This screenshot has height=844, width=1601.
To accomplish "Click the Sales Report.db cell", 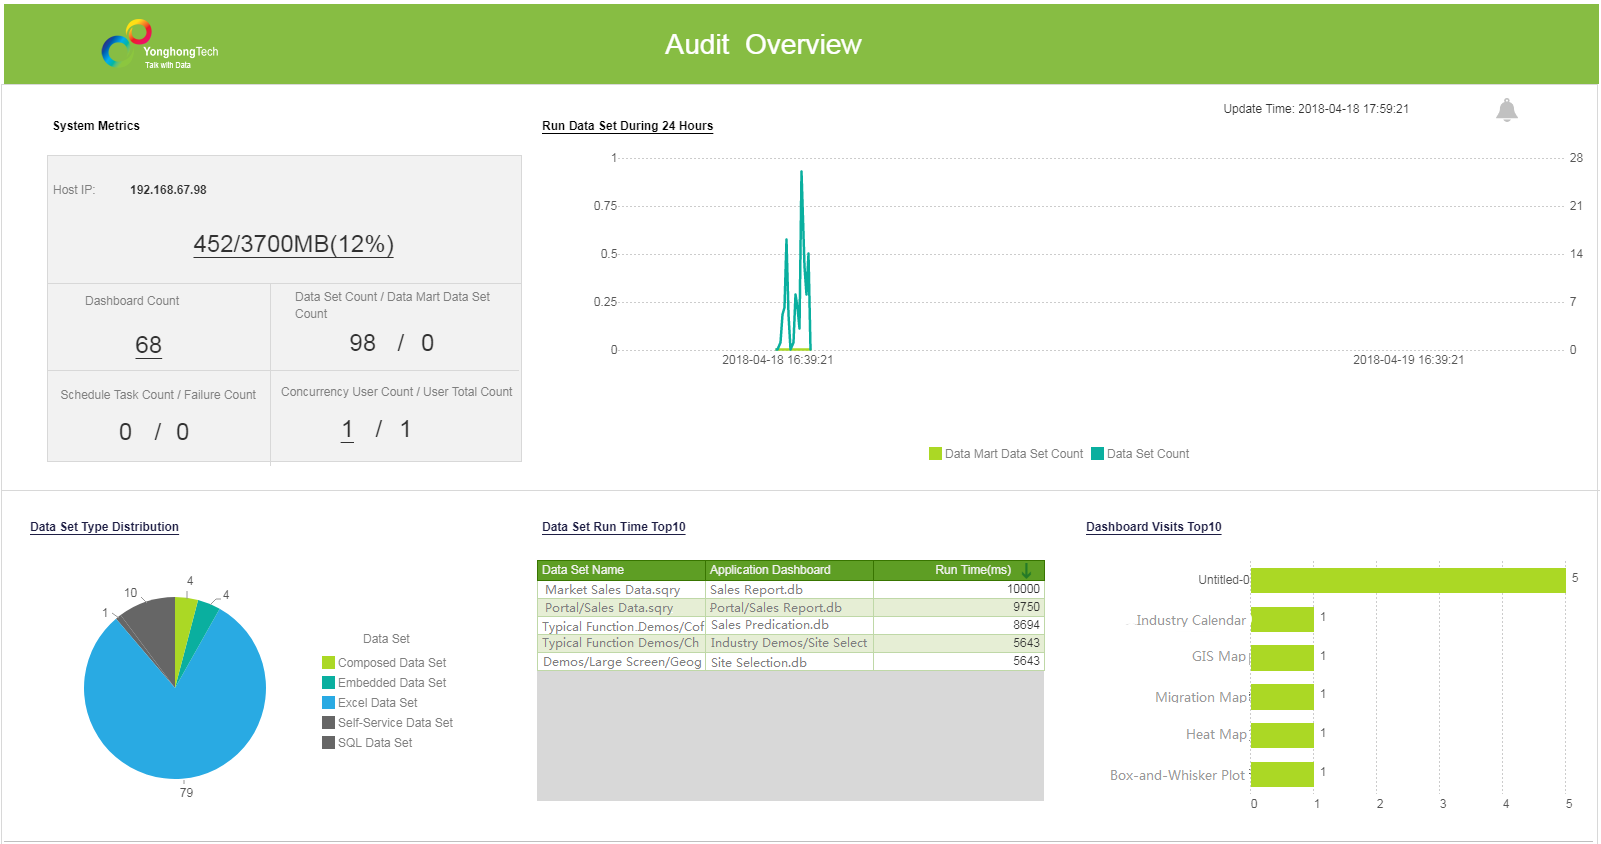I will pos(789,590).
